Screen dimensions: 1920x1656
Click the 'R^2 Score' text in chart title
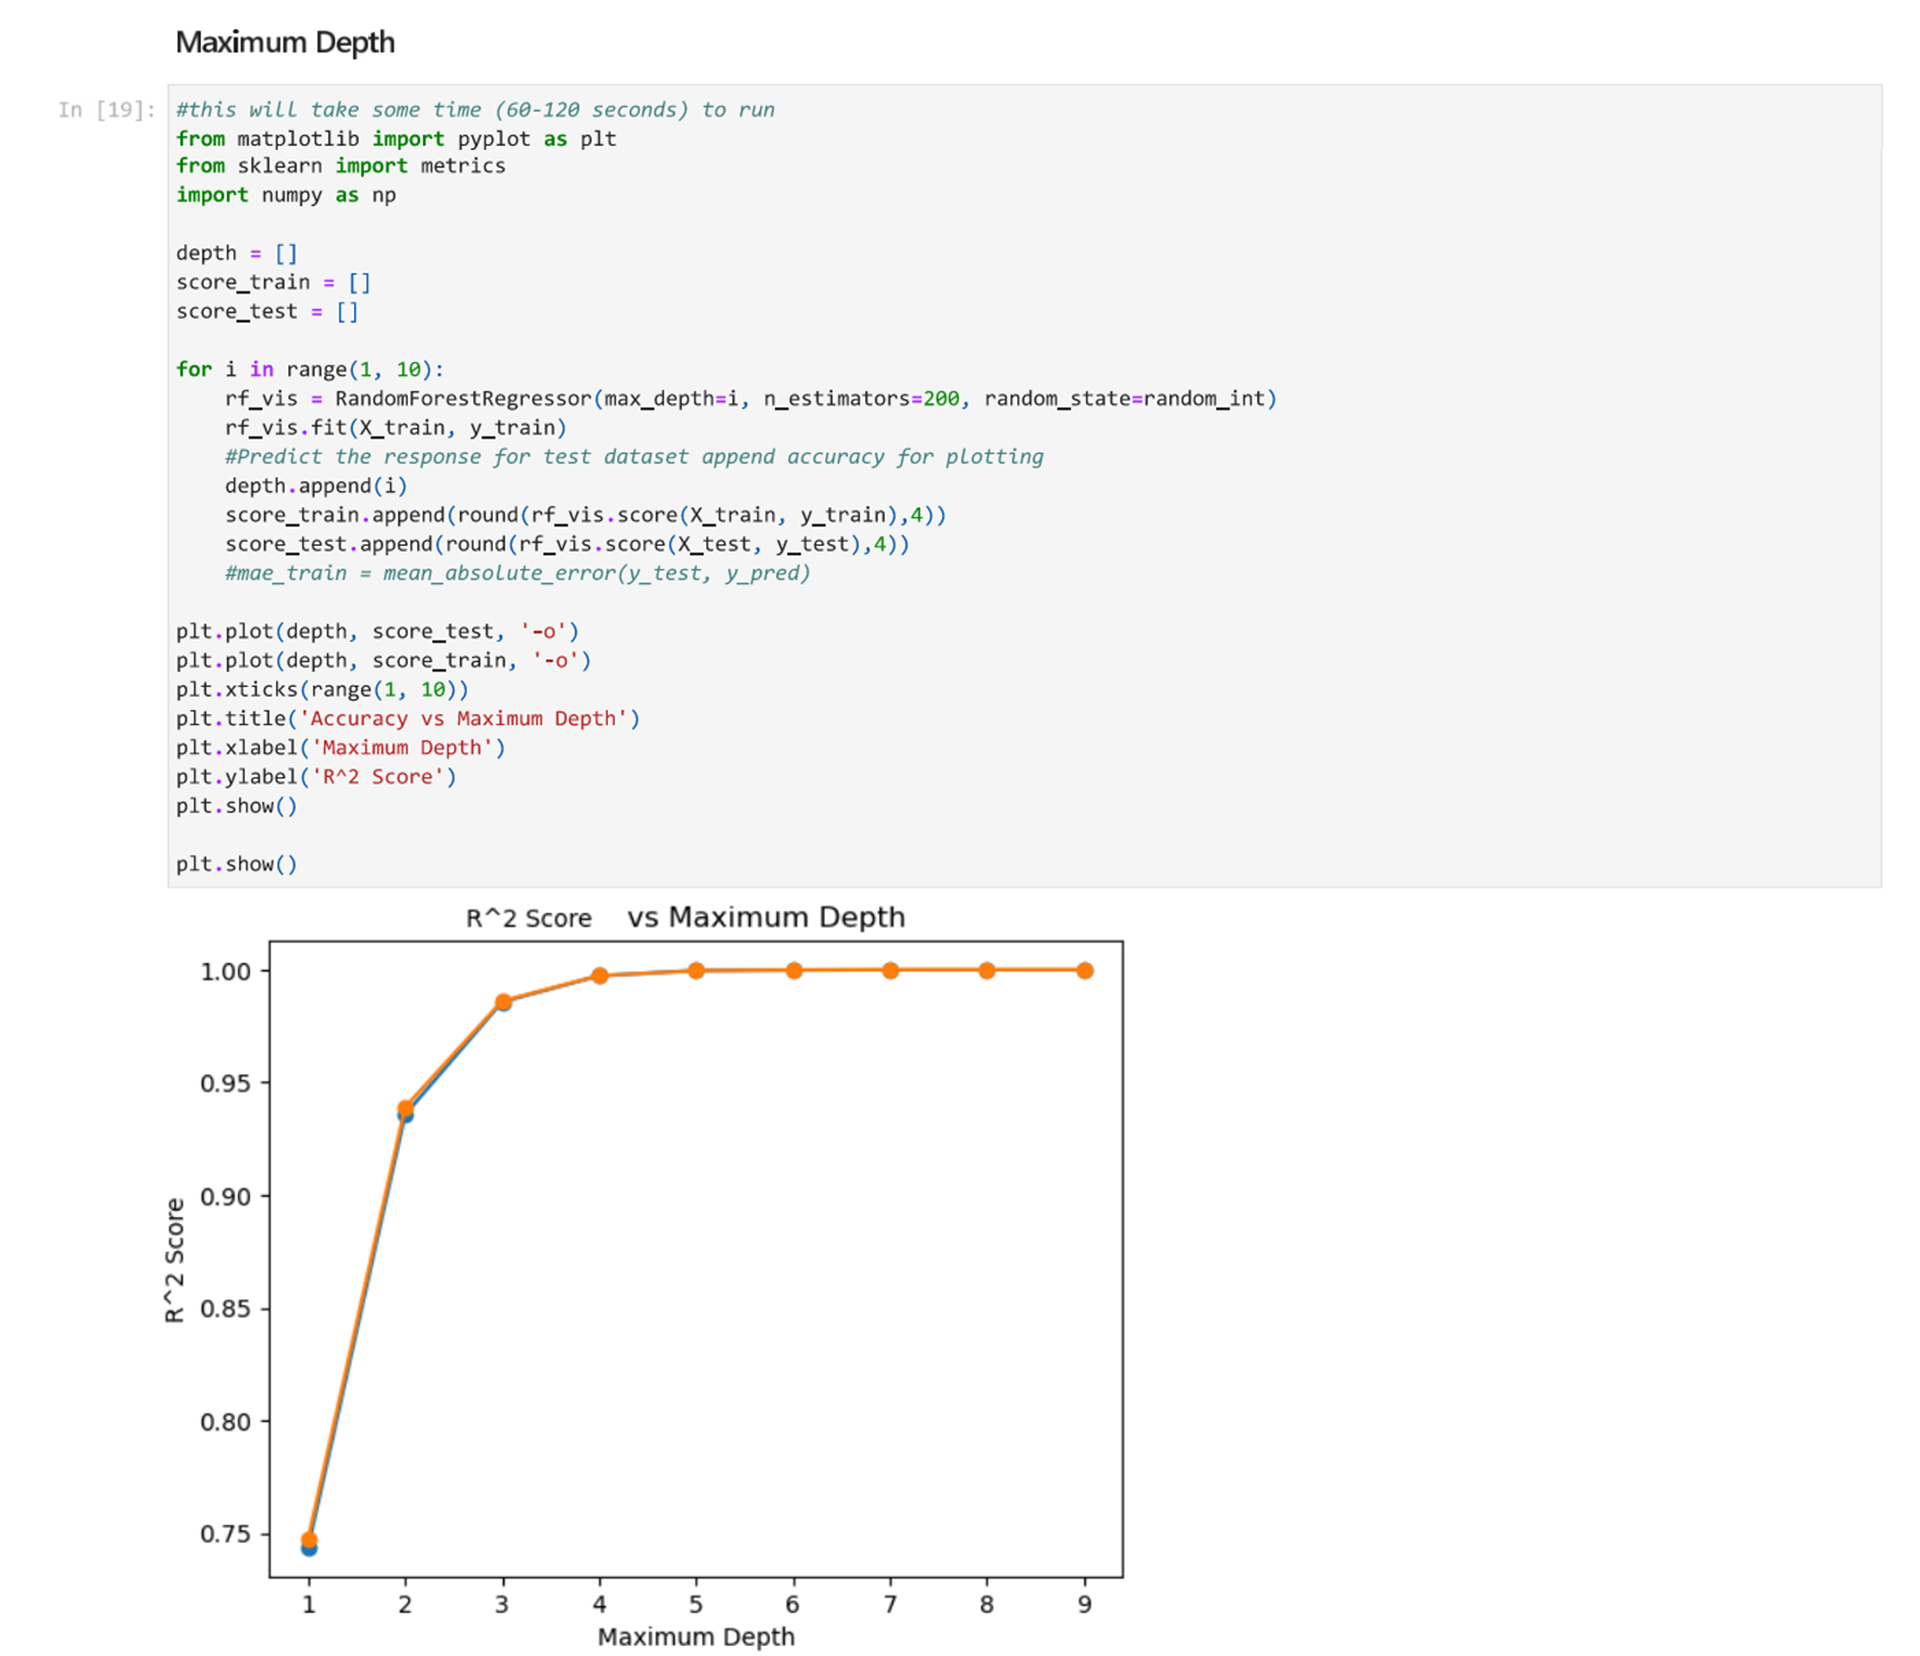click(x=529, y=918)
